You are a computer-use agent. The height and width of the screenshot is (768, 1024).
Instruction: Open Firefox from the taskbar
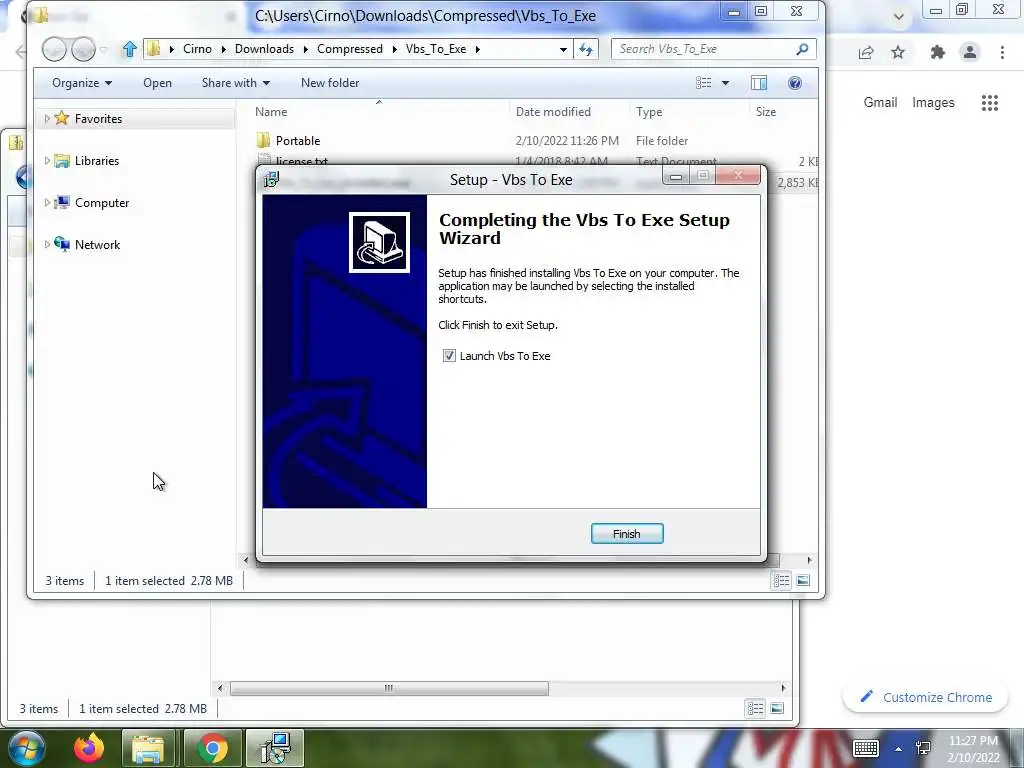pos(89,748)
